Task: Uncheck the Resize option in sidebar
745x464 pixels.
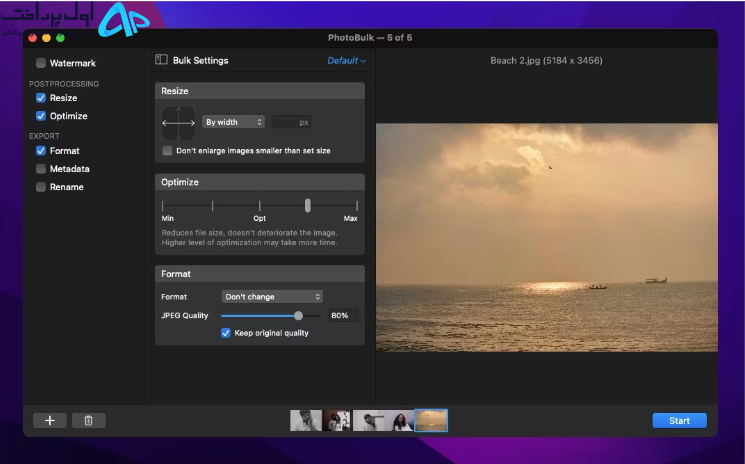Action: 41,98
